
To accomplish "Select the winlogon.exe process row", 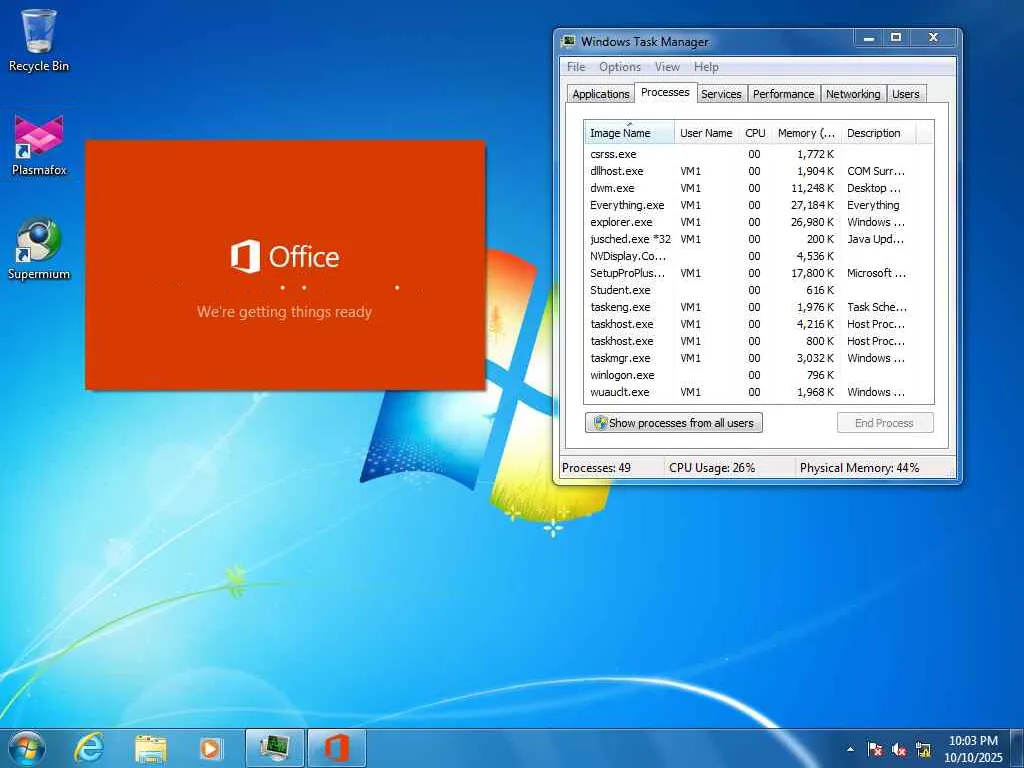I will [759, 375].
